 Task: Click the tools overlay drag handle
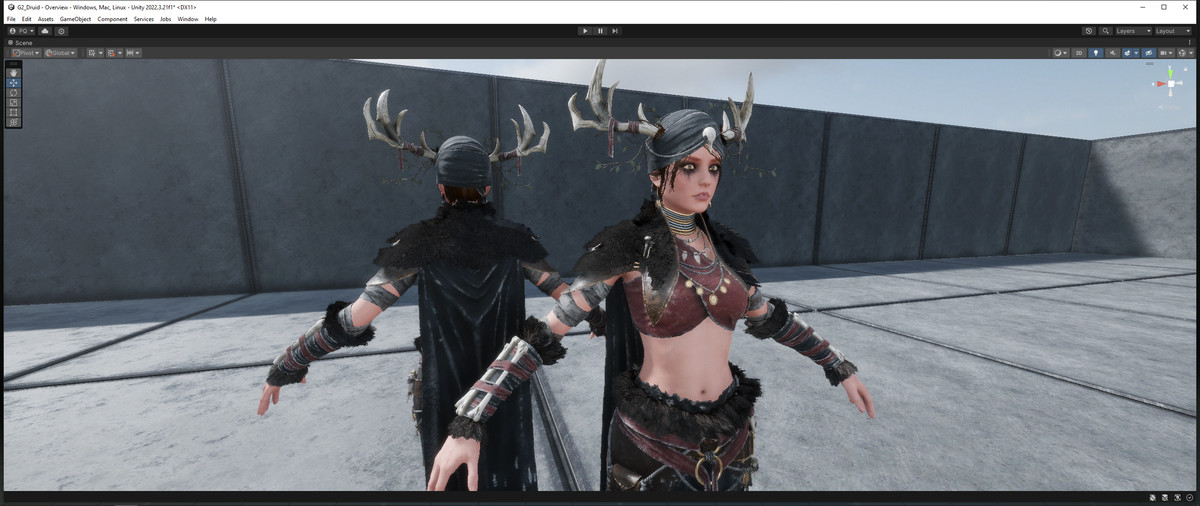click(x=13, y=64)
